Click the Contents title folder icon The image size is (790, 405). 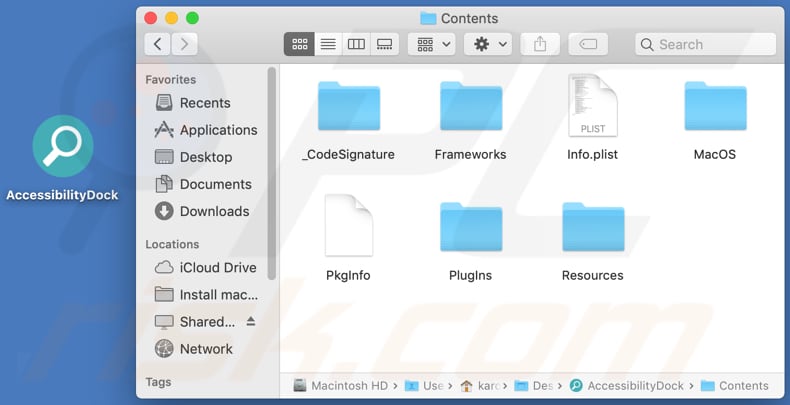(428, 19)
